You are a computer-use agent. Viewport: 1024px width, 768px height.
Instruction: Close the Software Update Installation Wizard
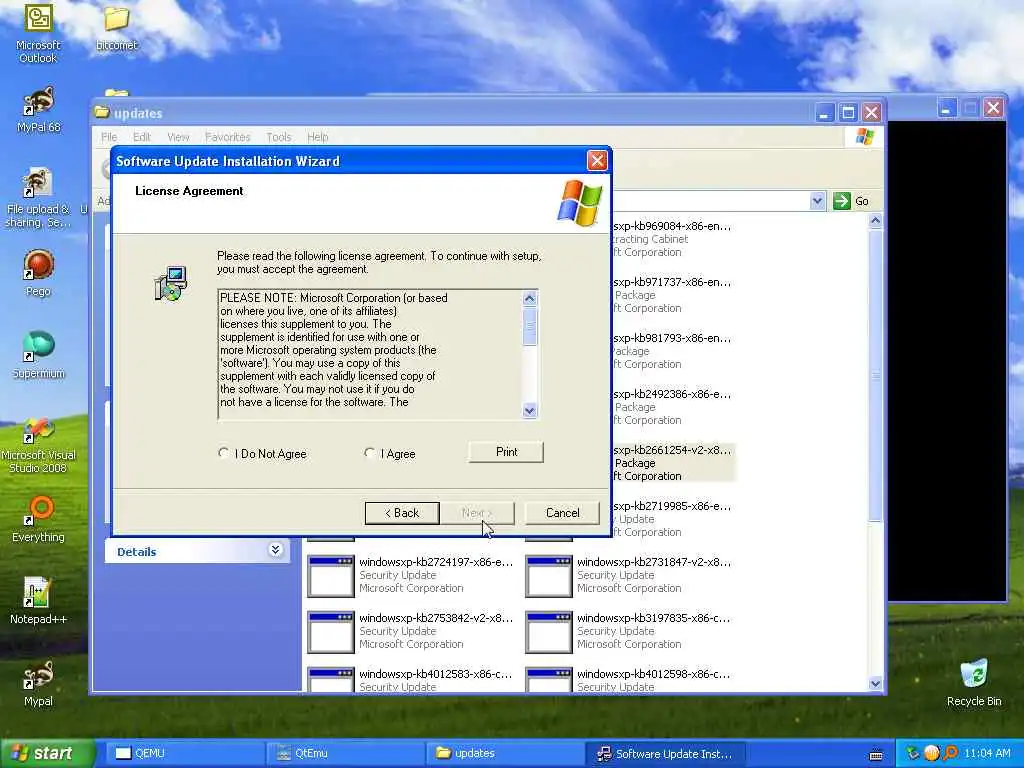point(597,161)
